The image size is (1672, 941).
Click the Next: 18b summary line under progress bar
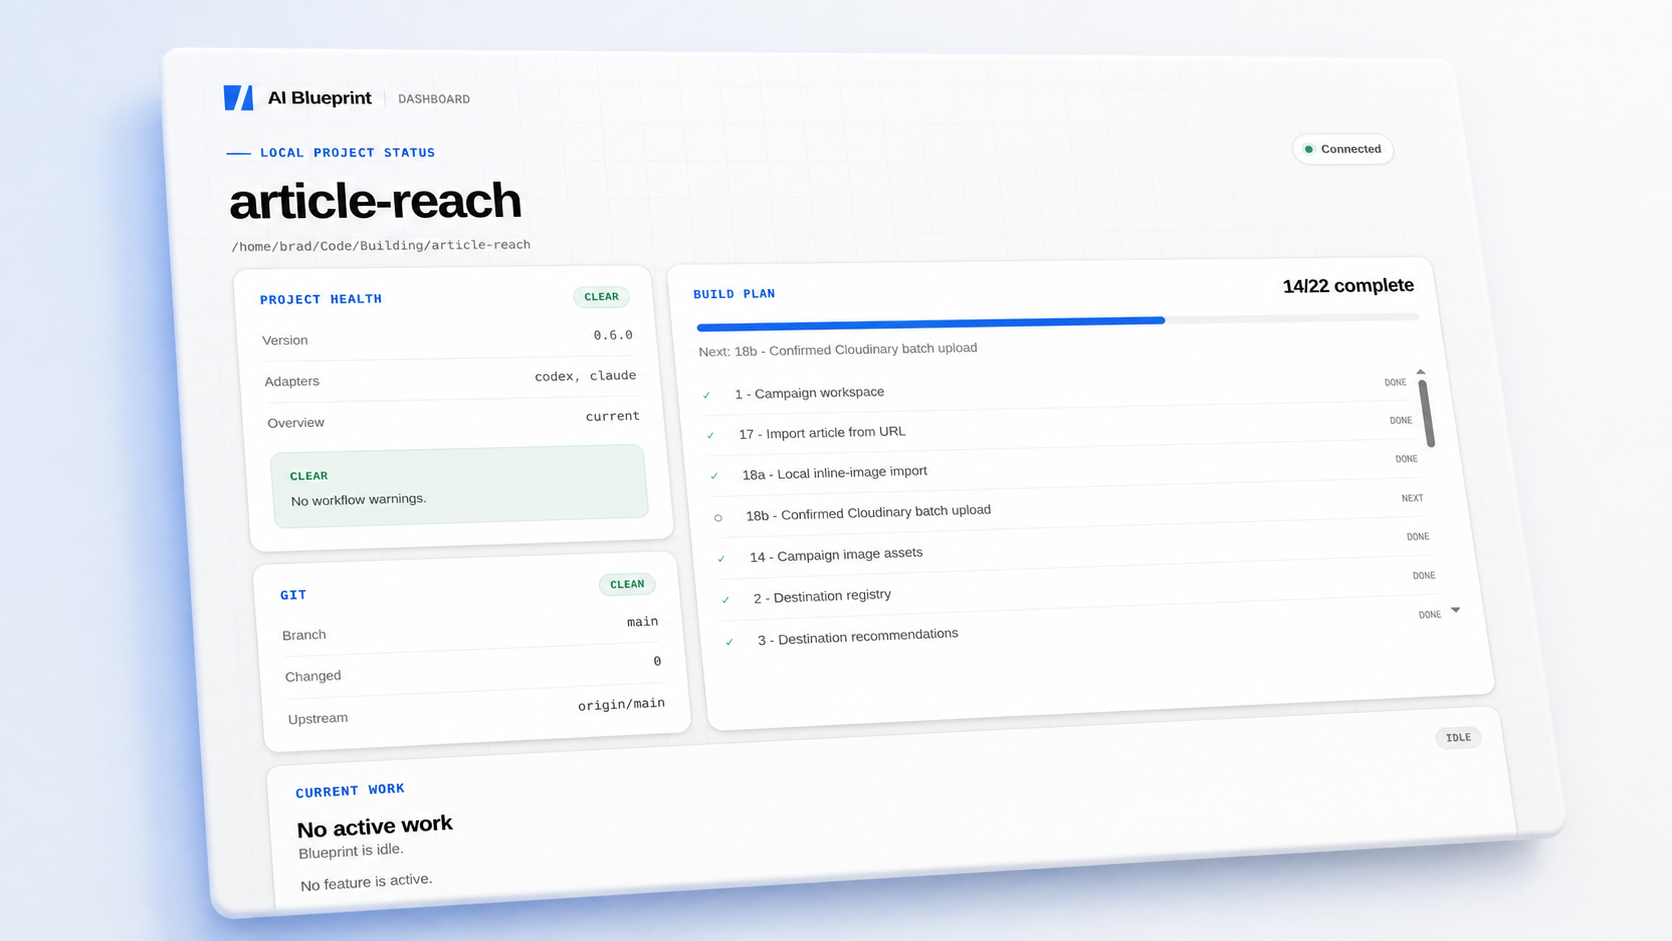click(838, 350)
